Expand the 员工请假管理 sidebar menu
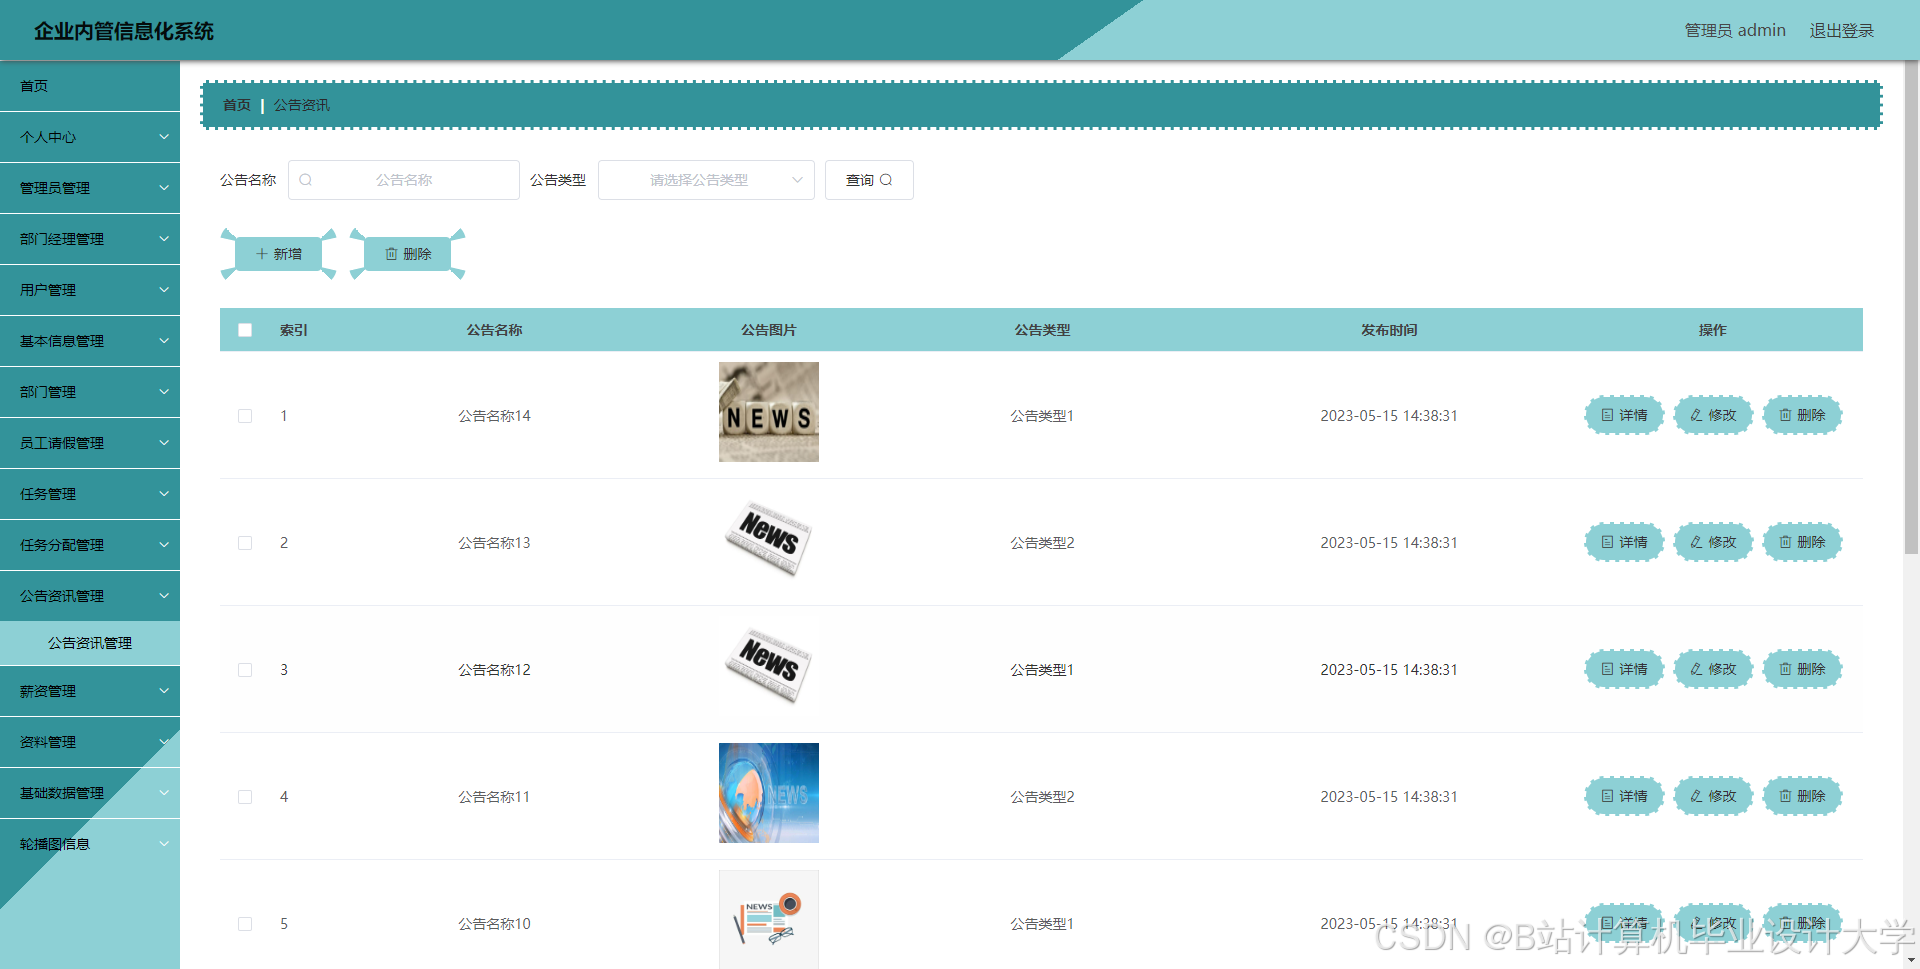Image resolution: width=1920 pixels, height=969 pixels. [x=90, y=443]
